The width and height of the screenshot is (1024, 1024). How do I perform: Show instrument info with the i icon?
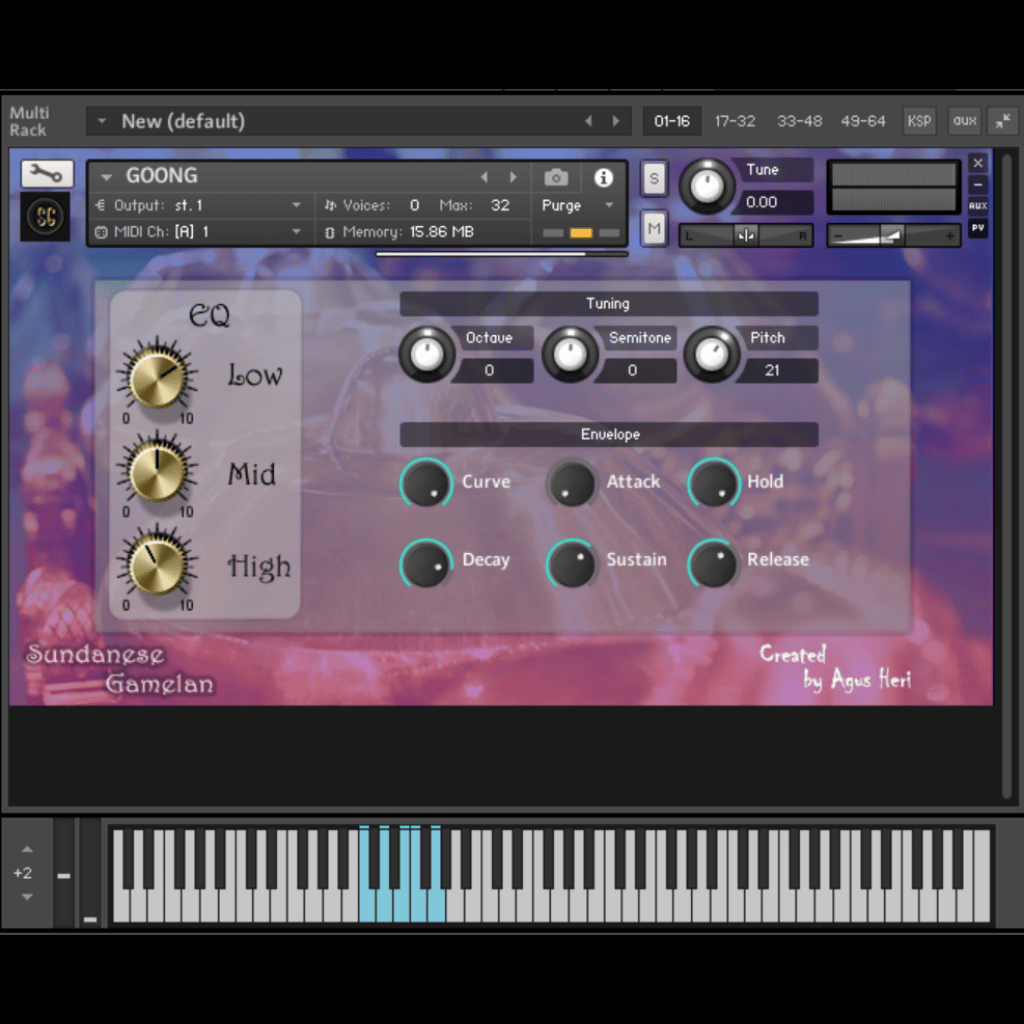click(603, 177)
